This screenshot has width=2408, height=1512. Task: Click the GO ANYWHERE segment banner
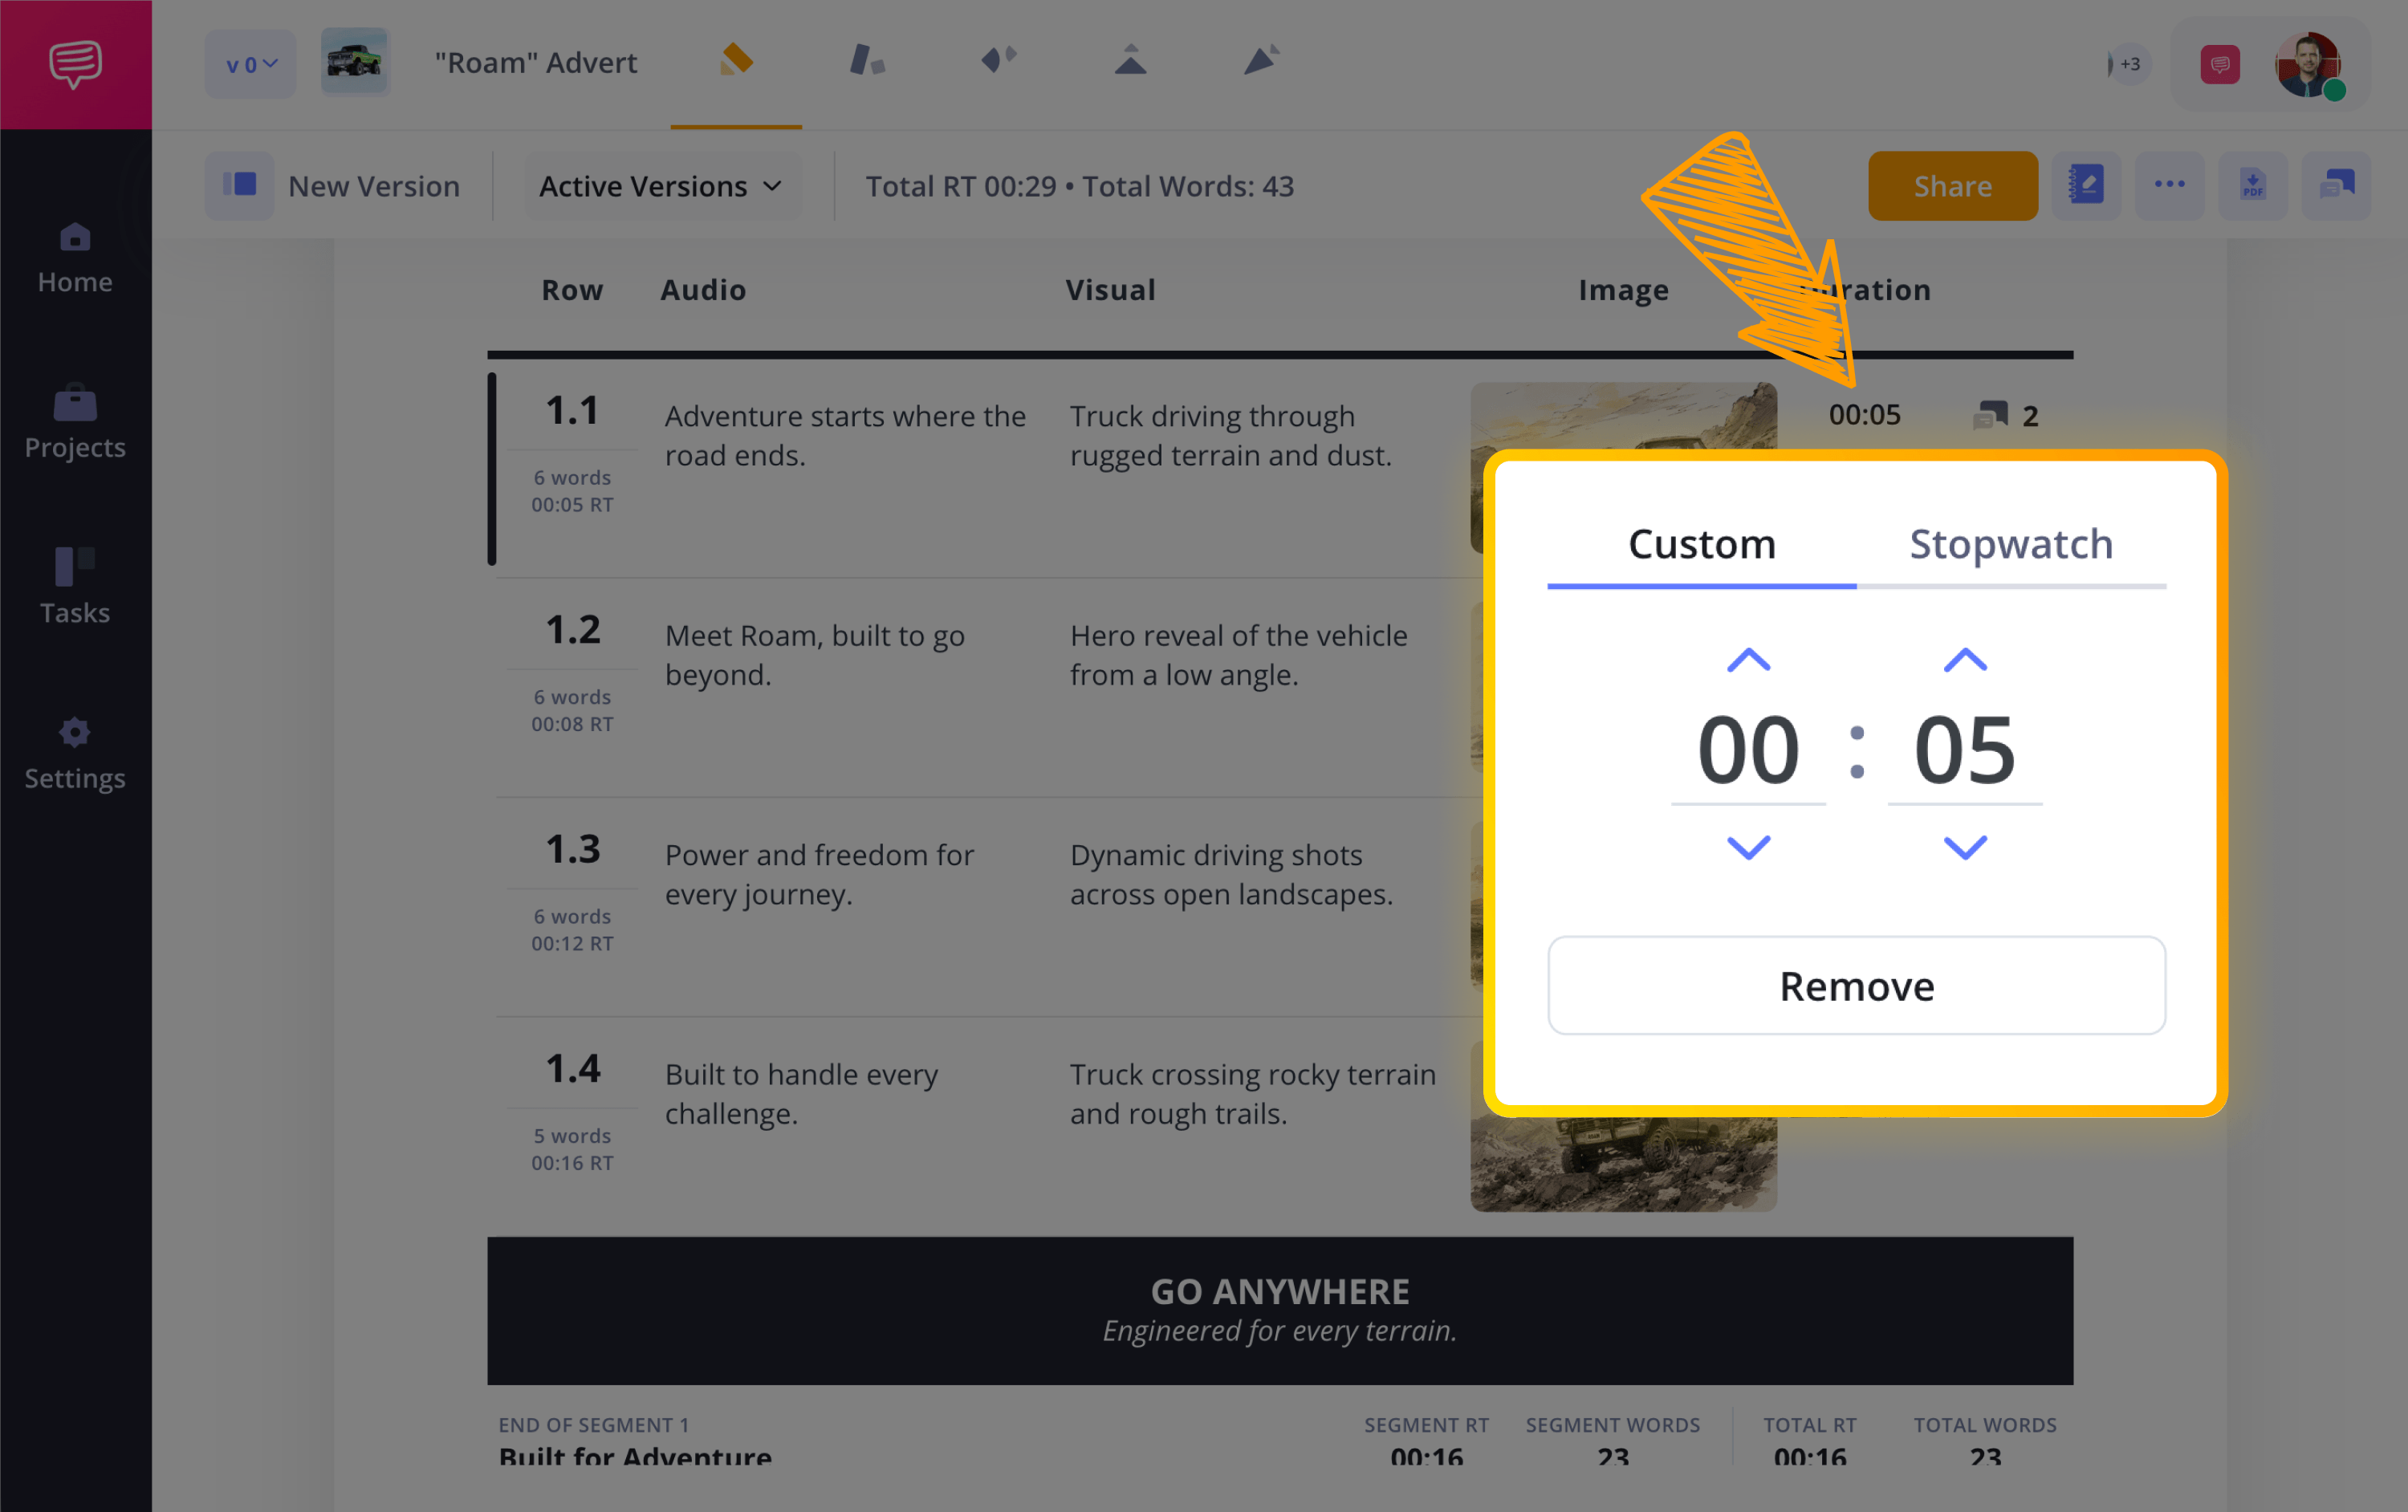pyautogui.click(x=1280, y=1311)
